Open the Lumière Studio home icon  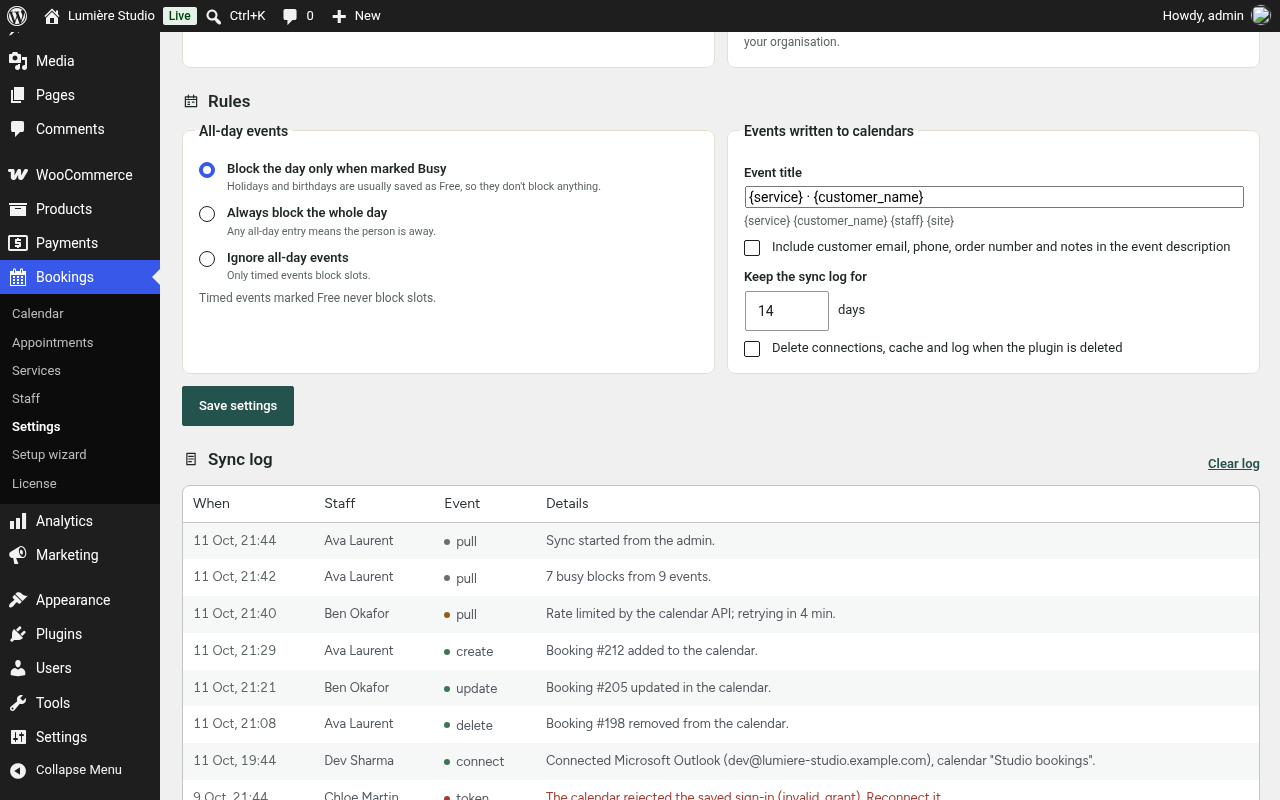click(52, 16)
